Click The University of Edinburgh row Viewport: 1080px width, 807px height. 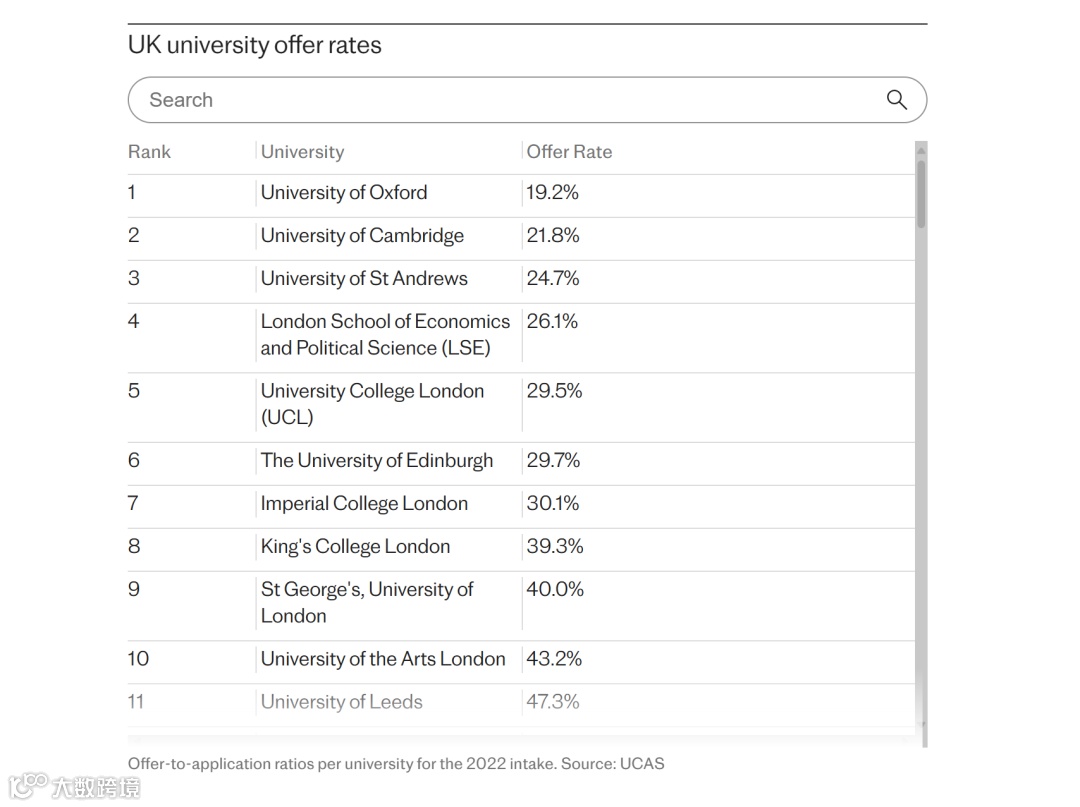coord(377,460)
